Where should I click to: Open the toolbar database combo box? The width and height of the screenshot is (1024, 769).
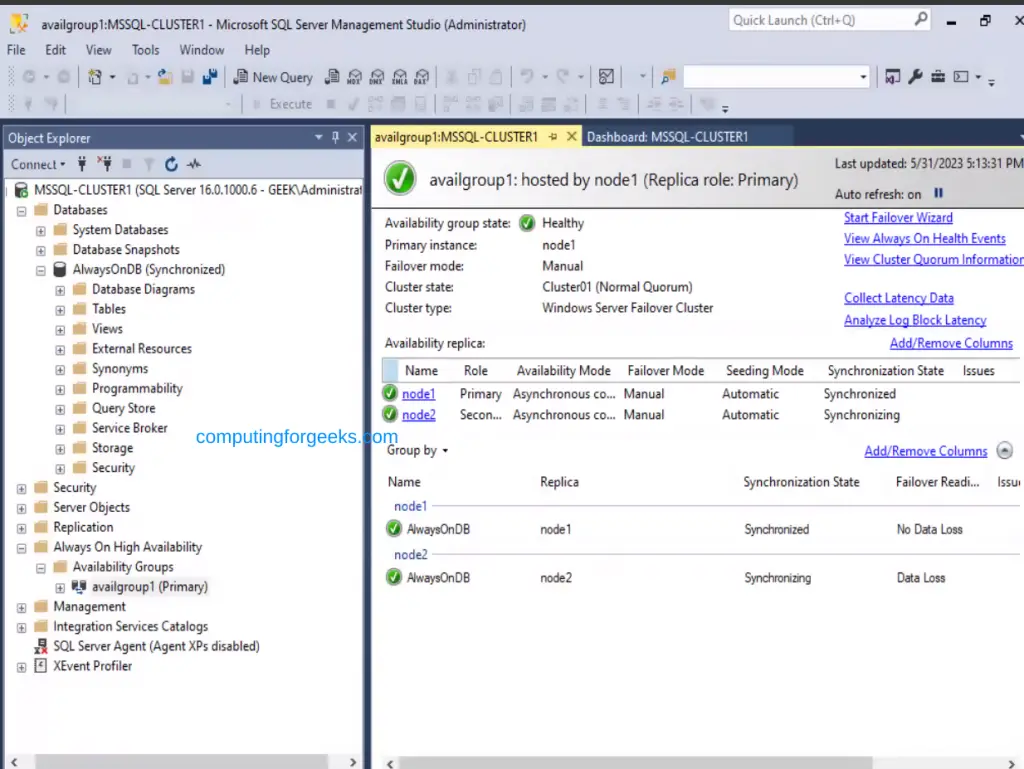(x=776, y=77)
